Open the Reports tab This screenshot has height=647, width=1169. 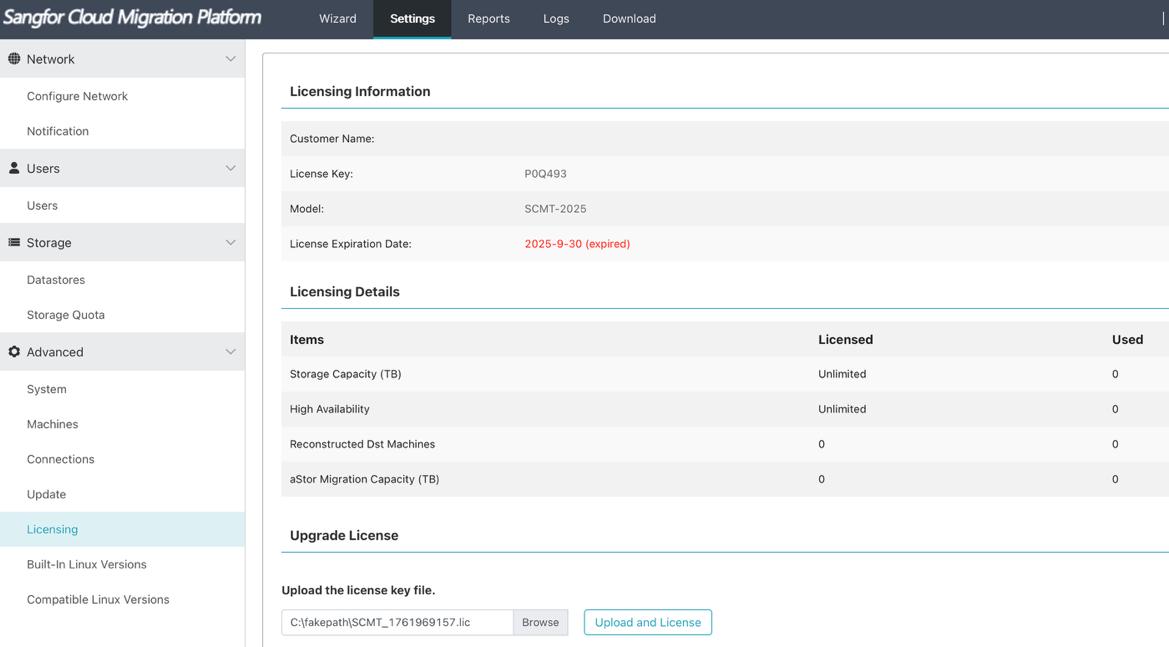(x=488, y=19)
